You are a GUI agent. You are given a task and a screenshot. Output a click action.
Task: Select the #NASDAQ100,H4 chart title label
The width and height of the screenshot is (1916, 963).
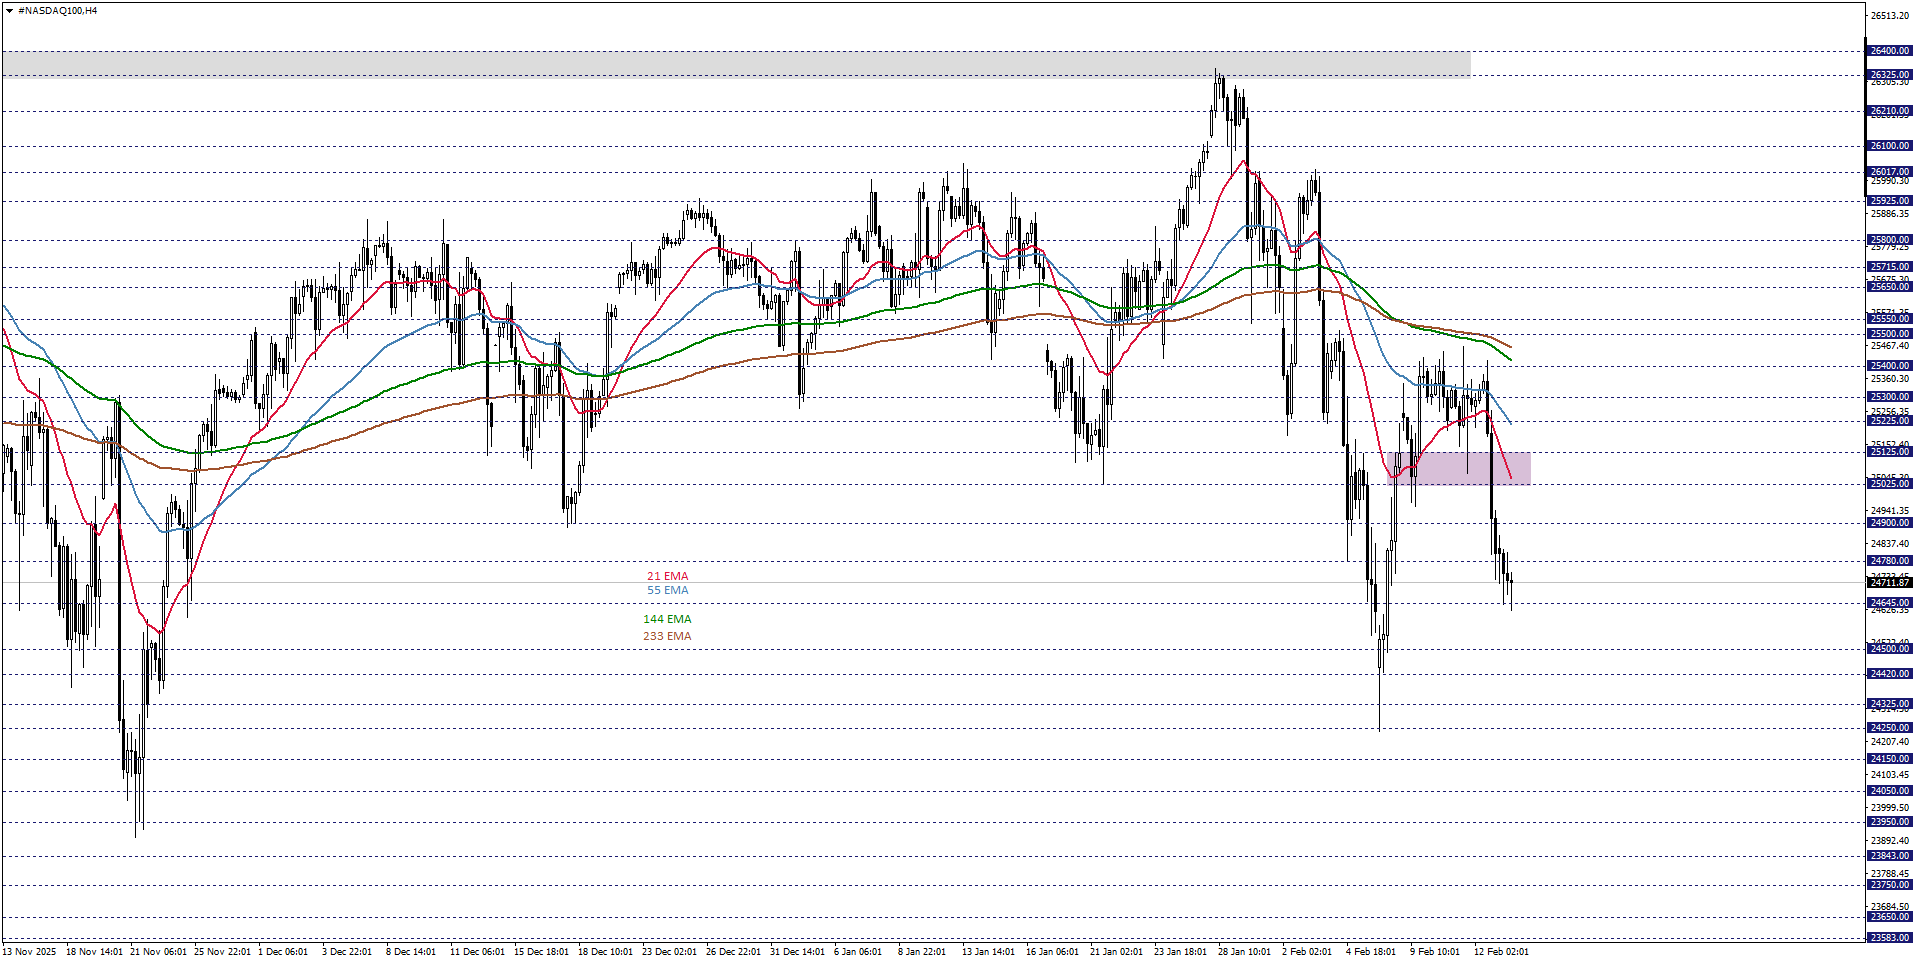(x=58, y=8)
